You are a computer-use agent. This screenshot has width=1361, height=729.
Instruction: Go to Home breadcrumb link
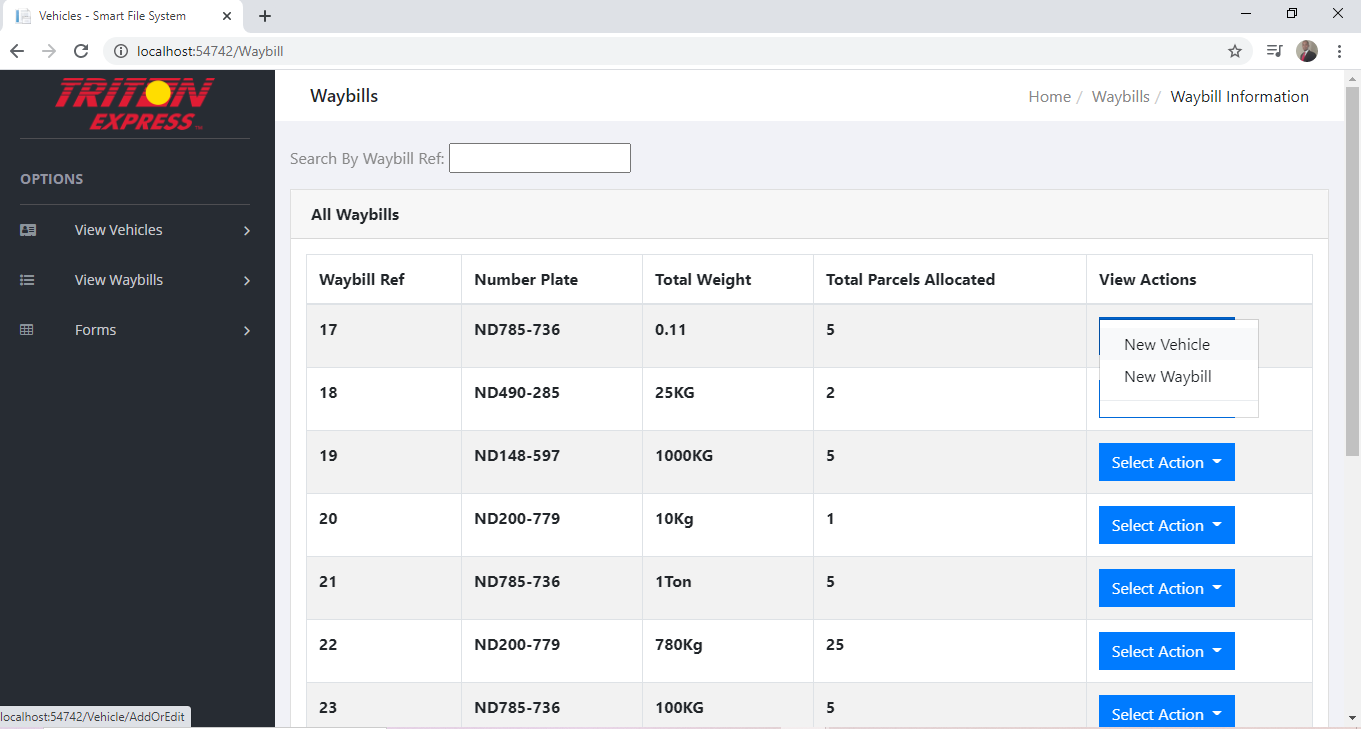tap(1049, 97)
